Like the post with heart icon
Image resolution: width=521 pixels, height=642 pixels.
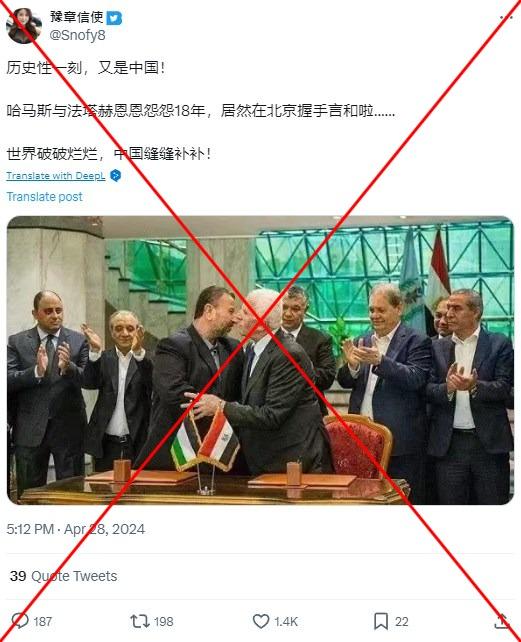[260, 621]
